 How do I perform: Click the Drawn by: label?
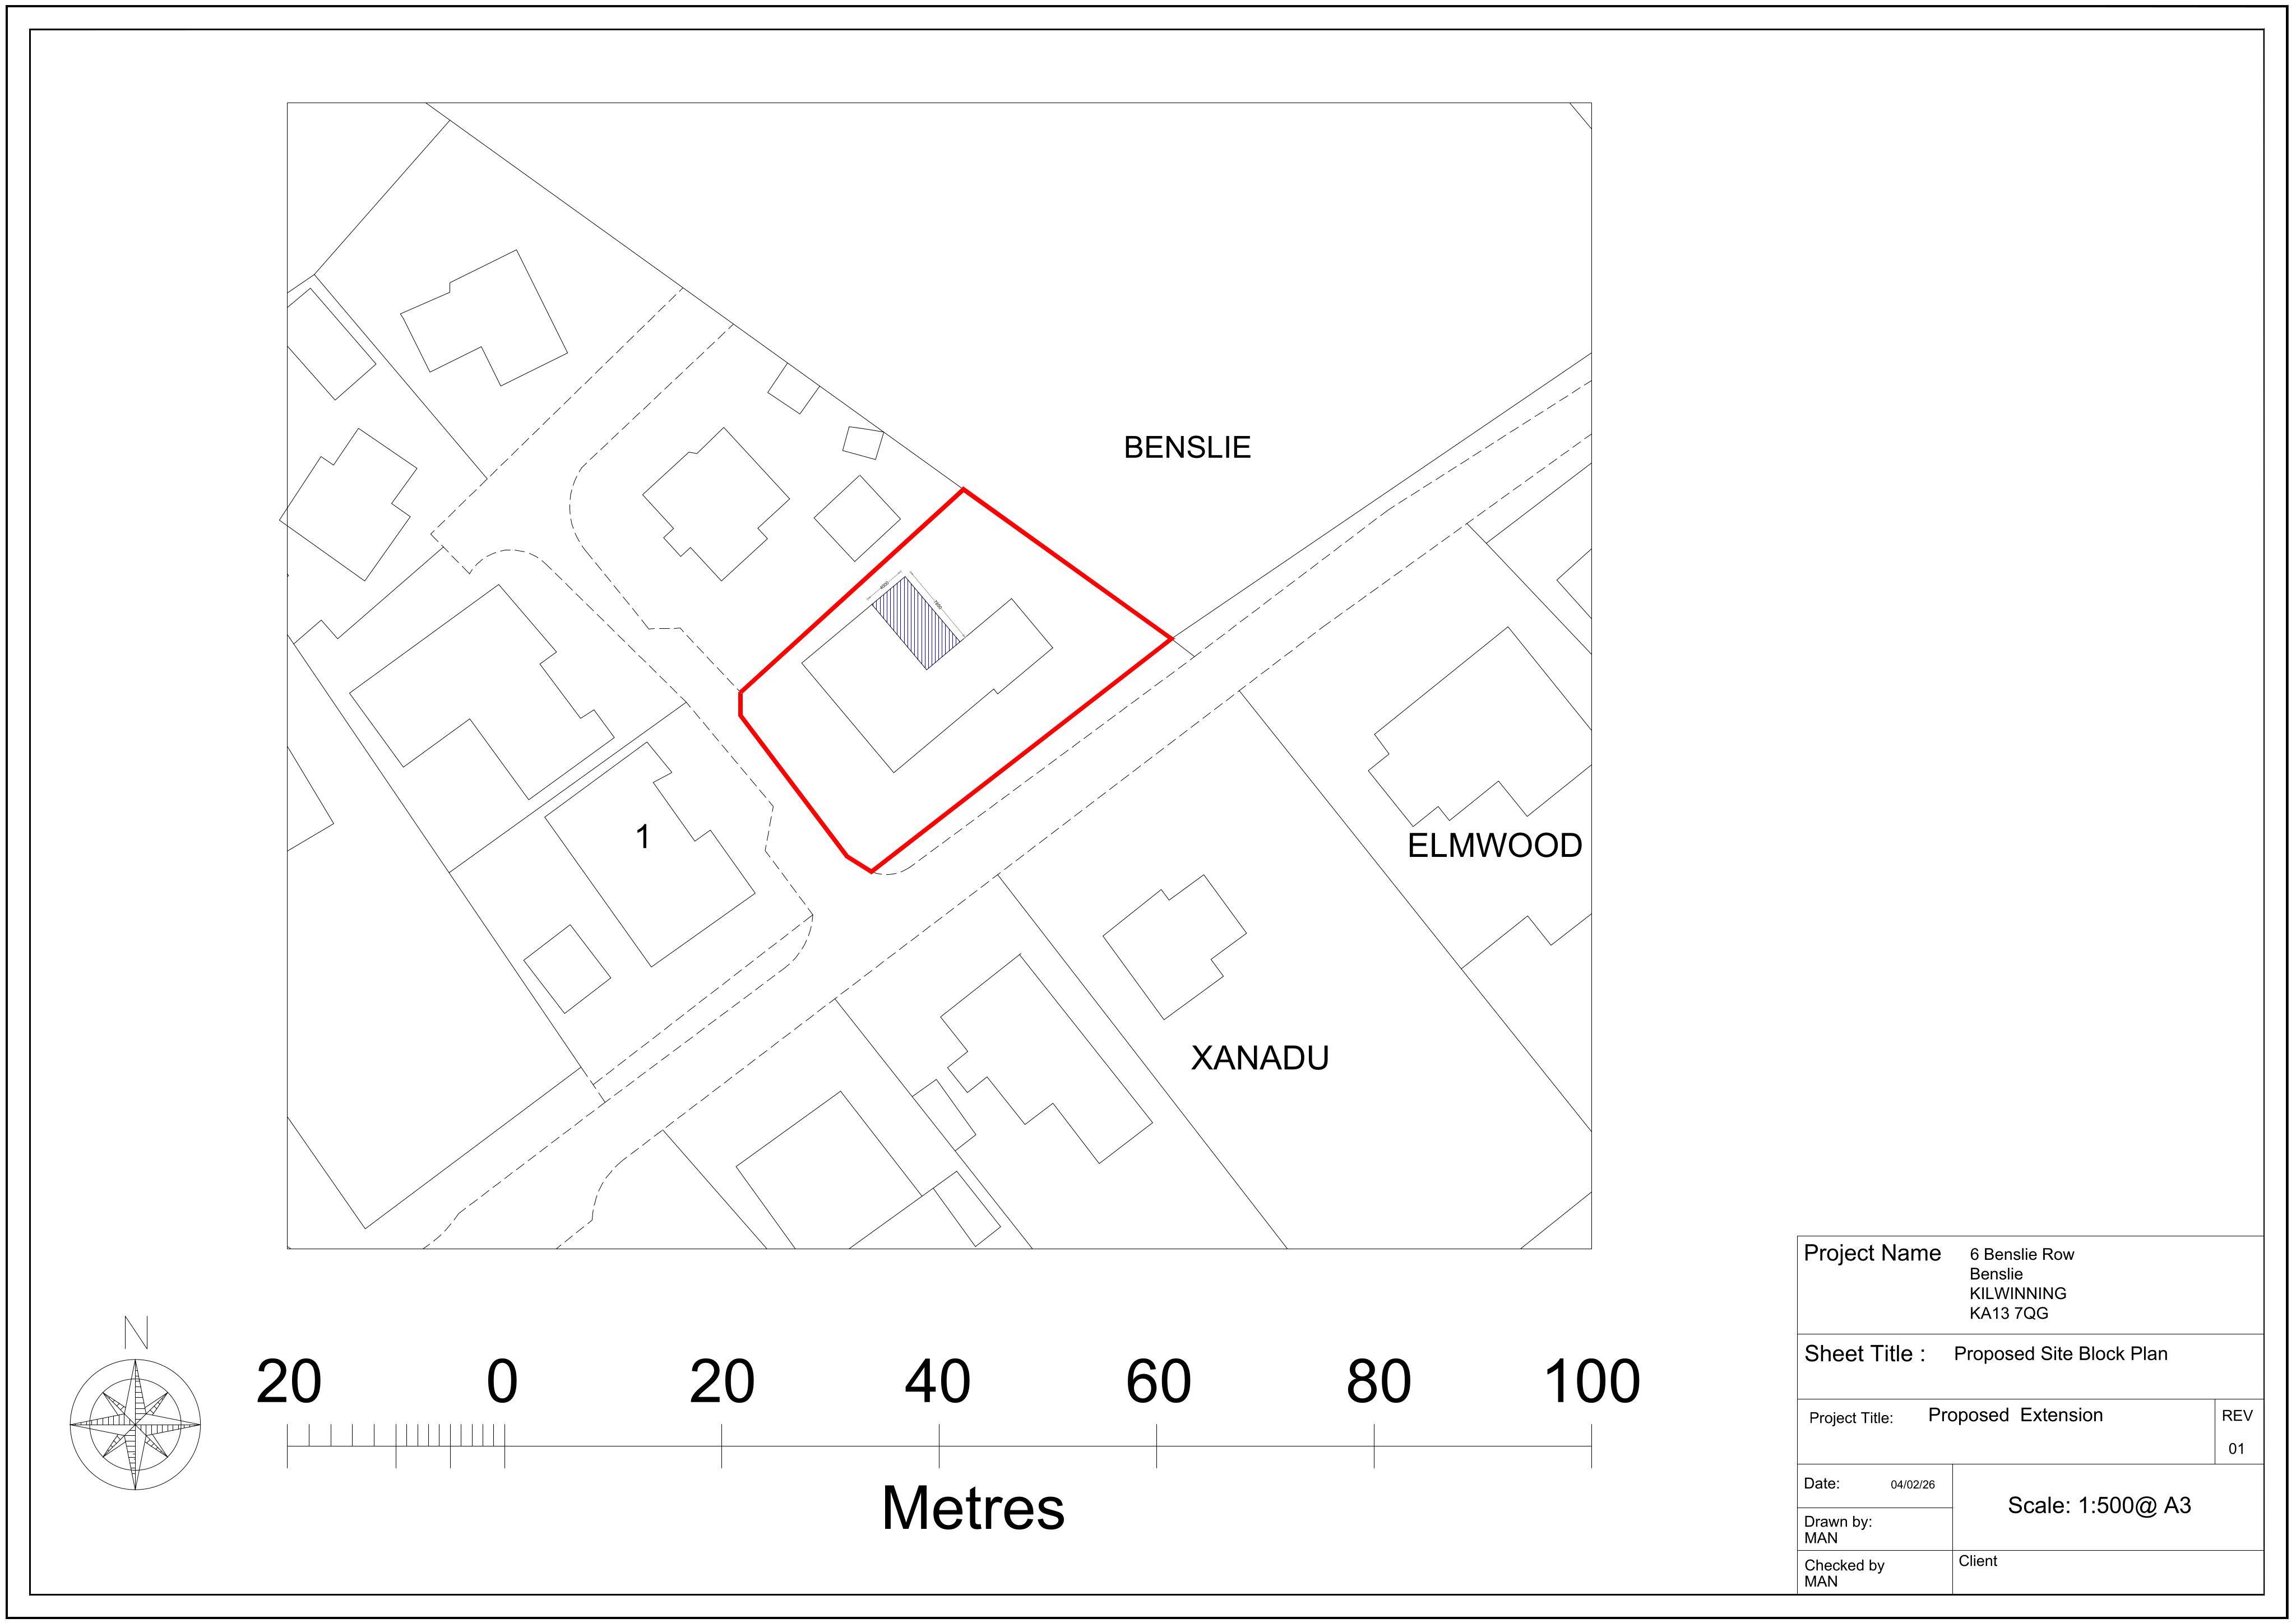tap(1838, 1522)
